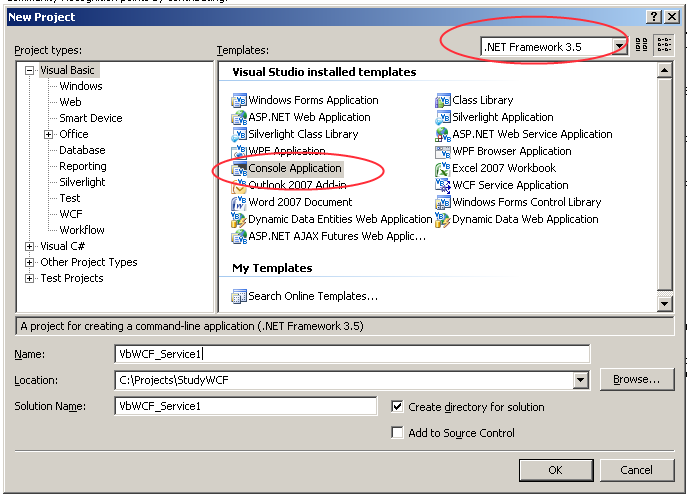Select Silverlight project type in tree
This screenshot has height=494, width=687.
(82, 182)
